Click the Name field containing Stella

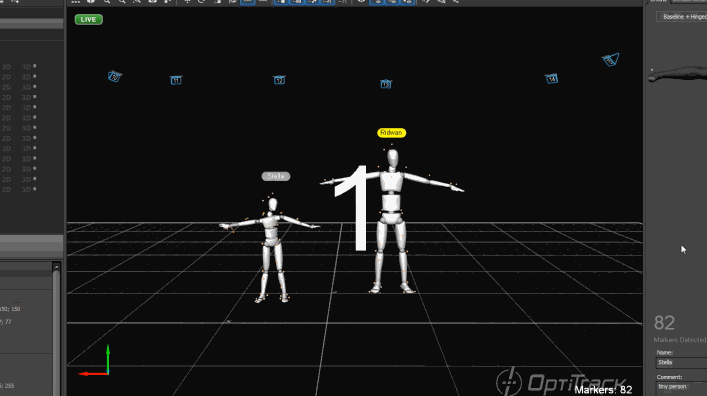(x=681, y=362)
